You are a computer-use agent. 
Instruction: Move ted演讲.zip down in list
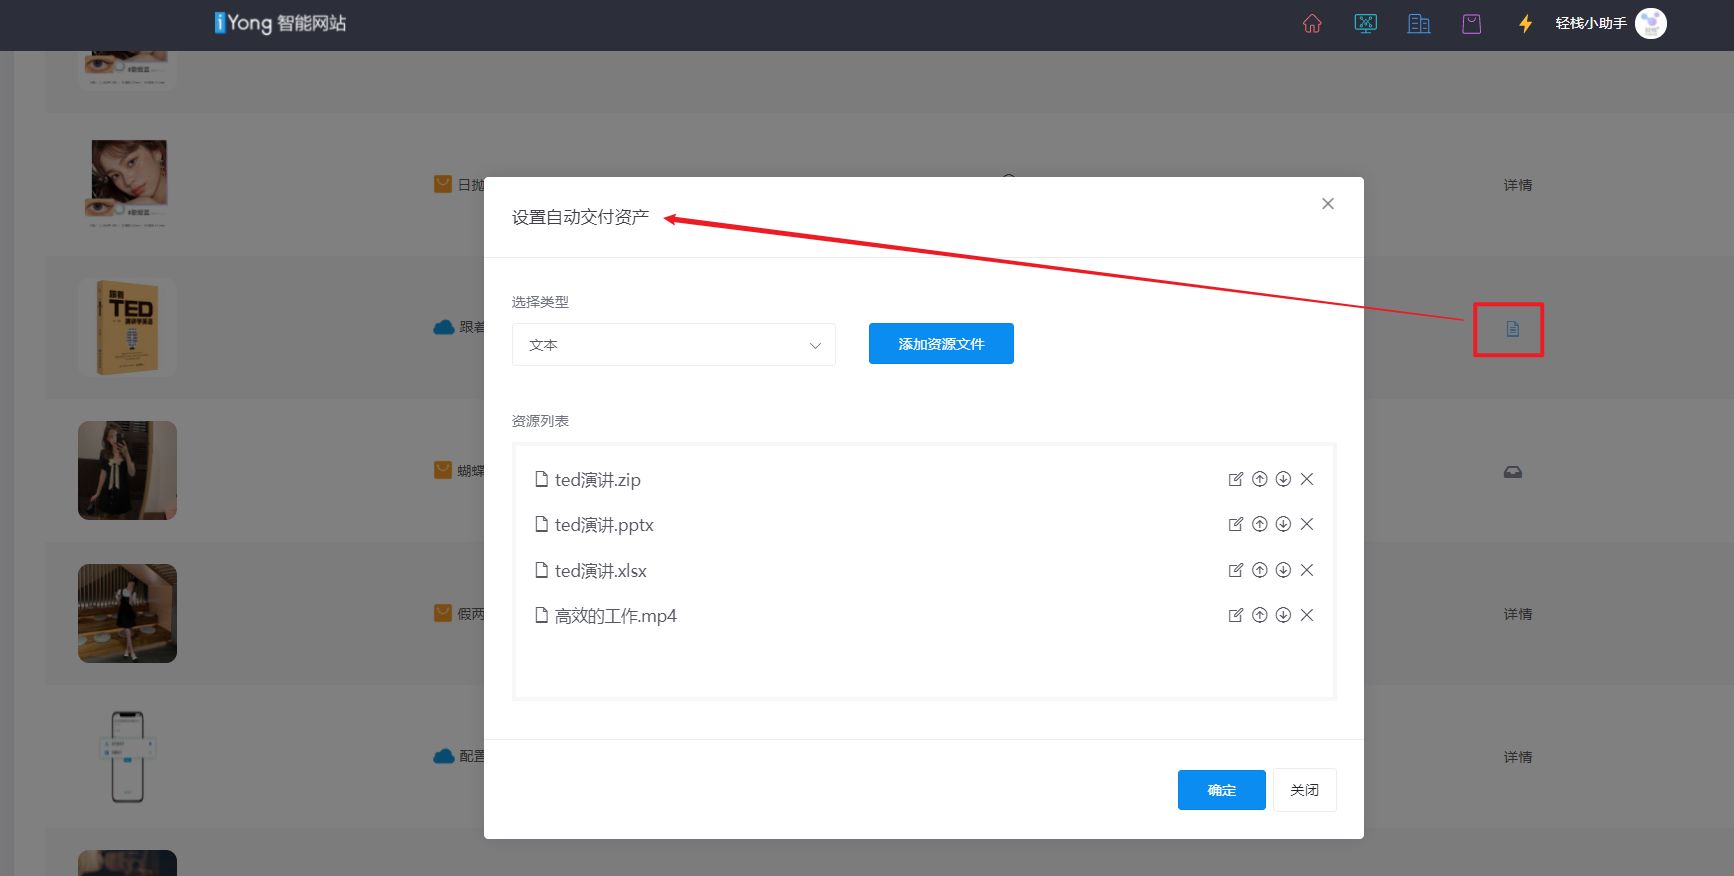click(x=1283, y=479)
